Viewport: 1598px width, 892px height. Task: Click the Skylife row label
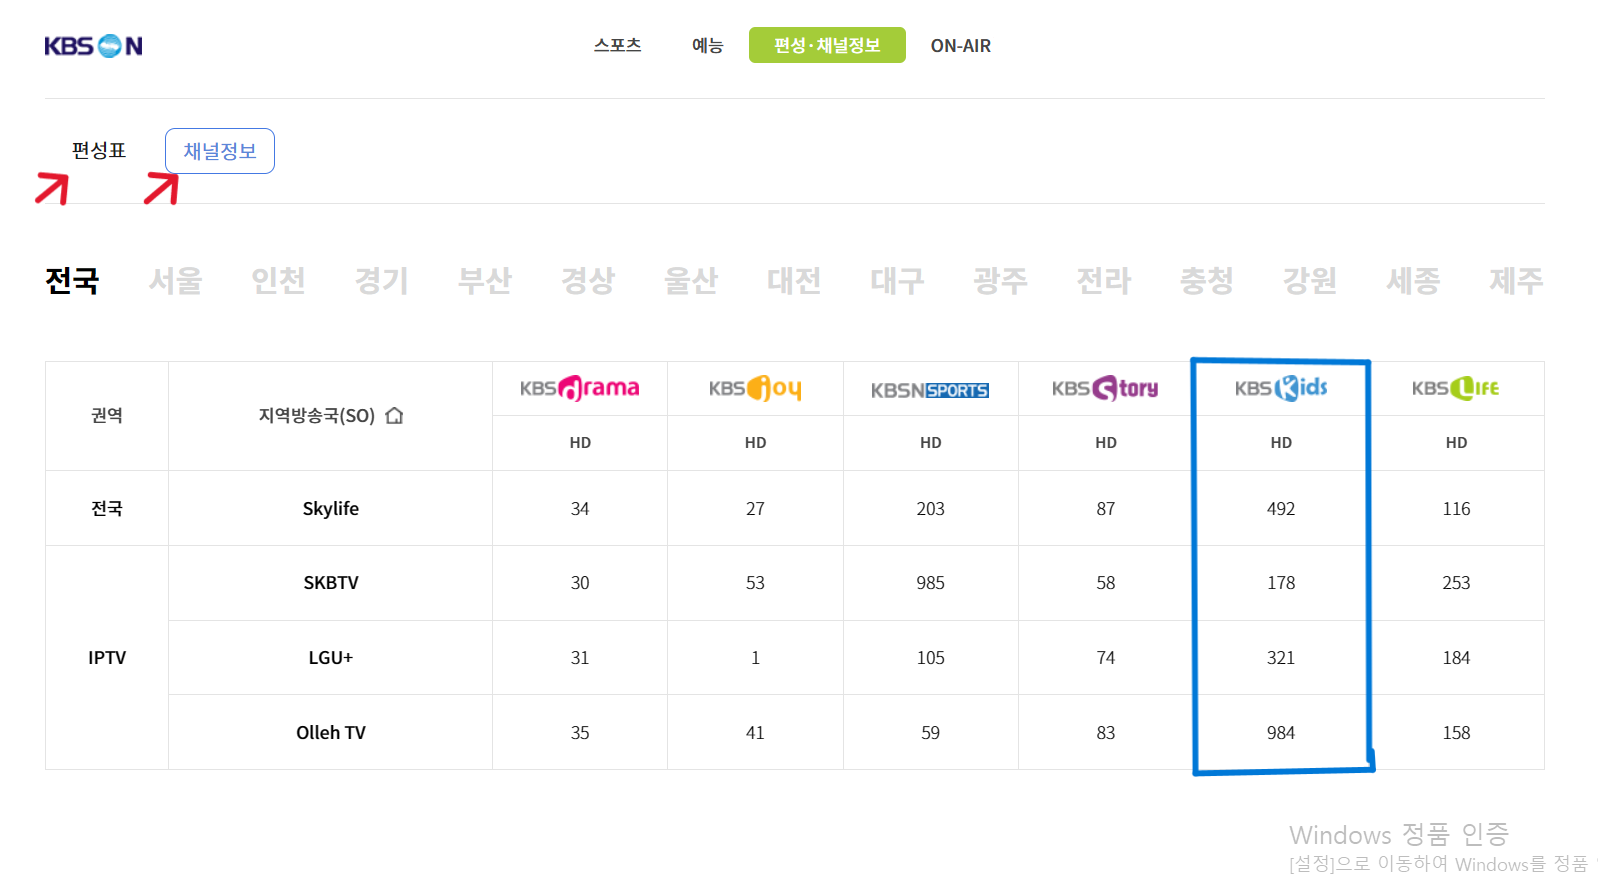click(331, 508)
